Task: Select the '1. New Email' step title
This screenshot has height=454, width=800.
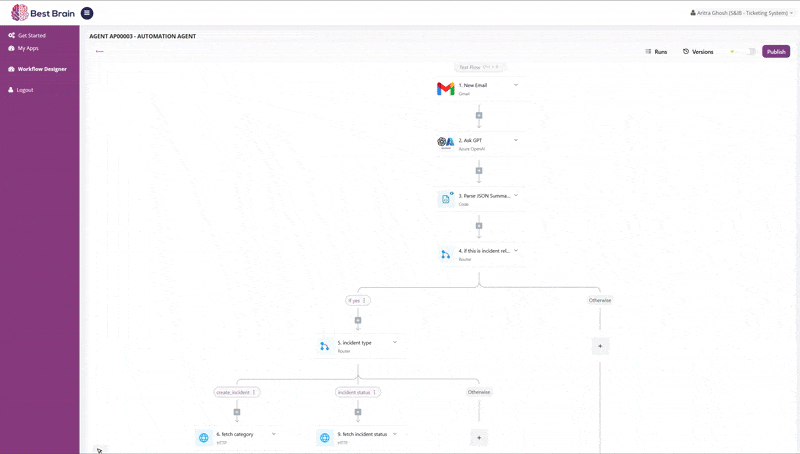Action: (x=473, y=85)
